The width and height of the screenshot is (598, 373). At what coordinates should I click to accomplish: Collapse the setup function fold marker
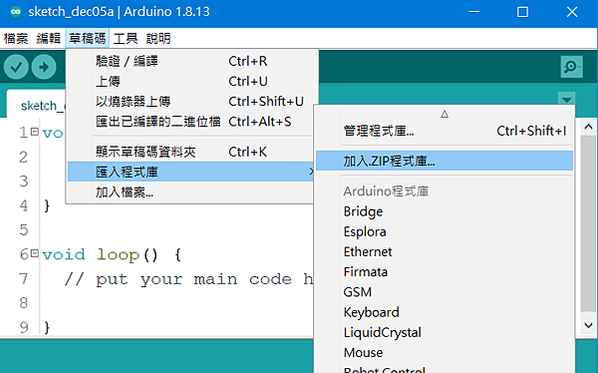pyautogui.click(x=35, y=132)
